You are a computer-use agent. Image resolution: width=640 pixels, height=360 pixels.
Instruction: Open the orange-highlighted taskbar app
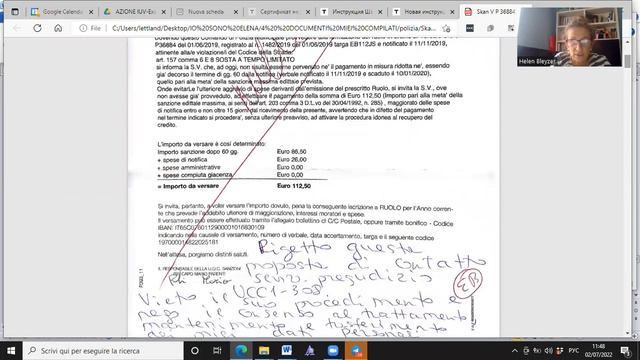356,351
